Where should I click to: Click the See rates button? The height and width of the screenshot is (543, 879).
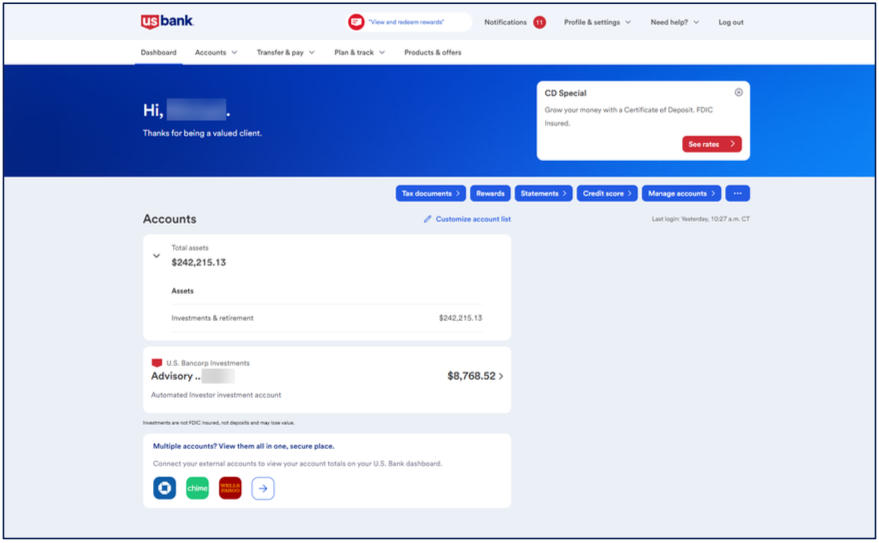[711, 144]
